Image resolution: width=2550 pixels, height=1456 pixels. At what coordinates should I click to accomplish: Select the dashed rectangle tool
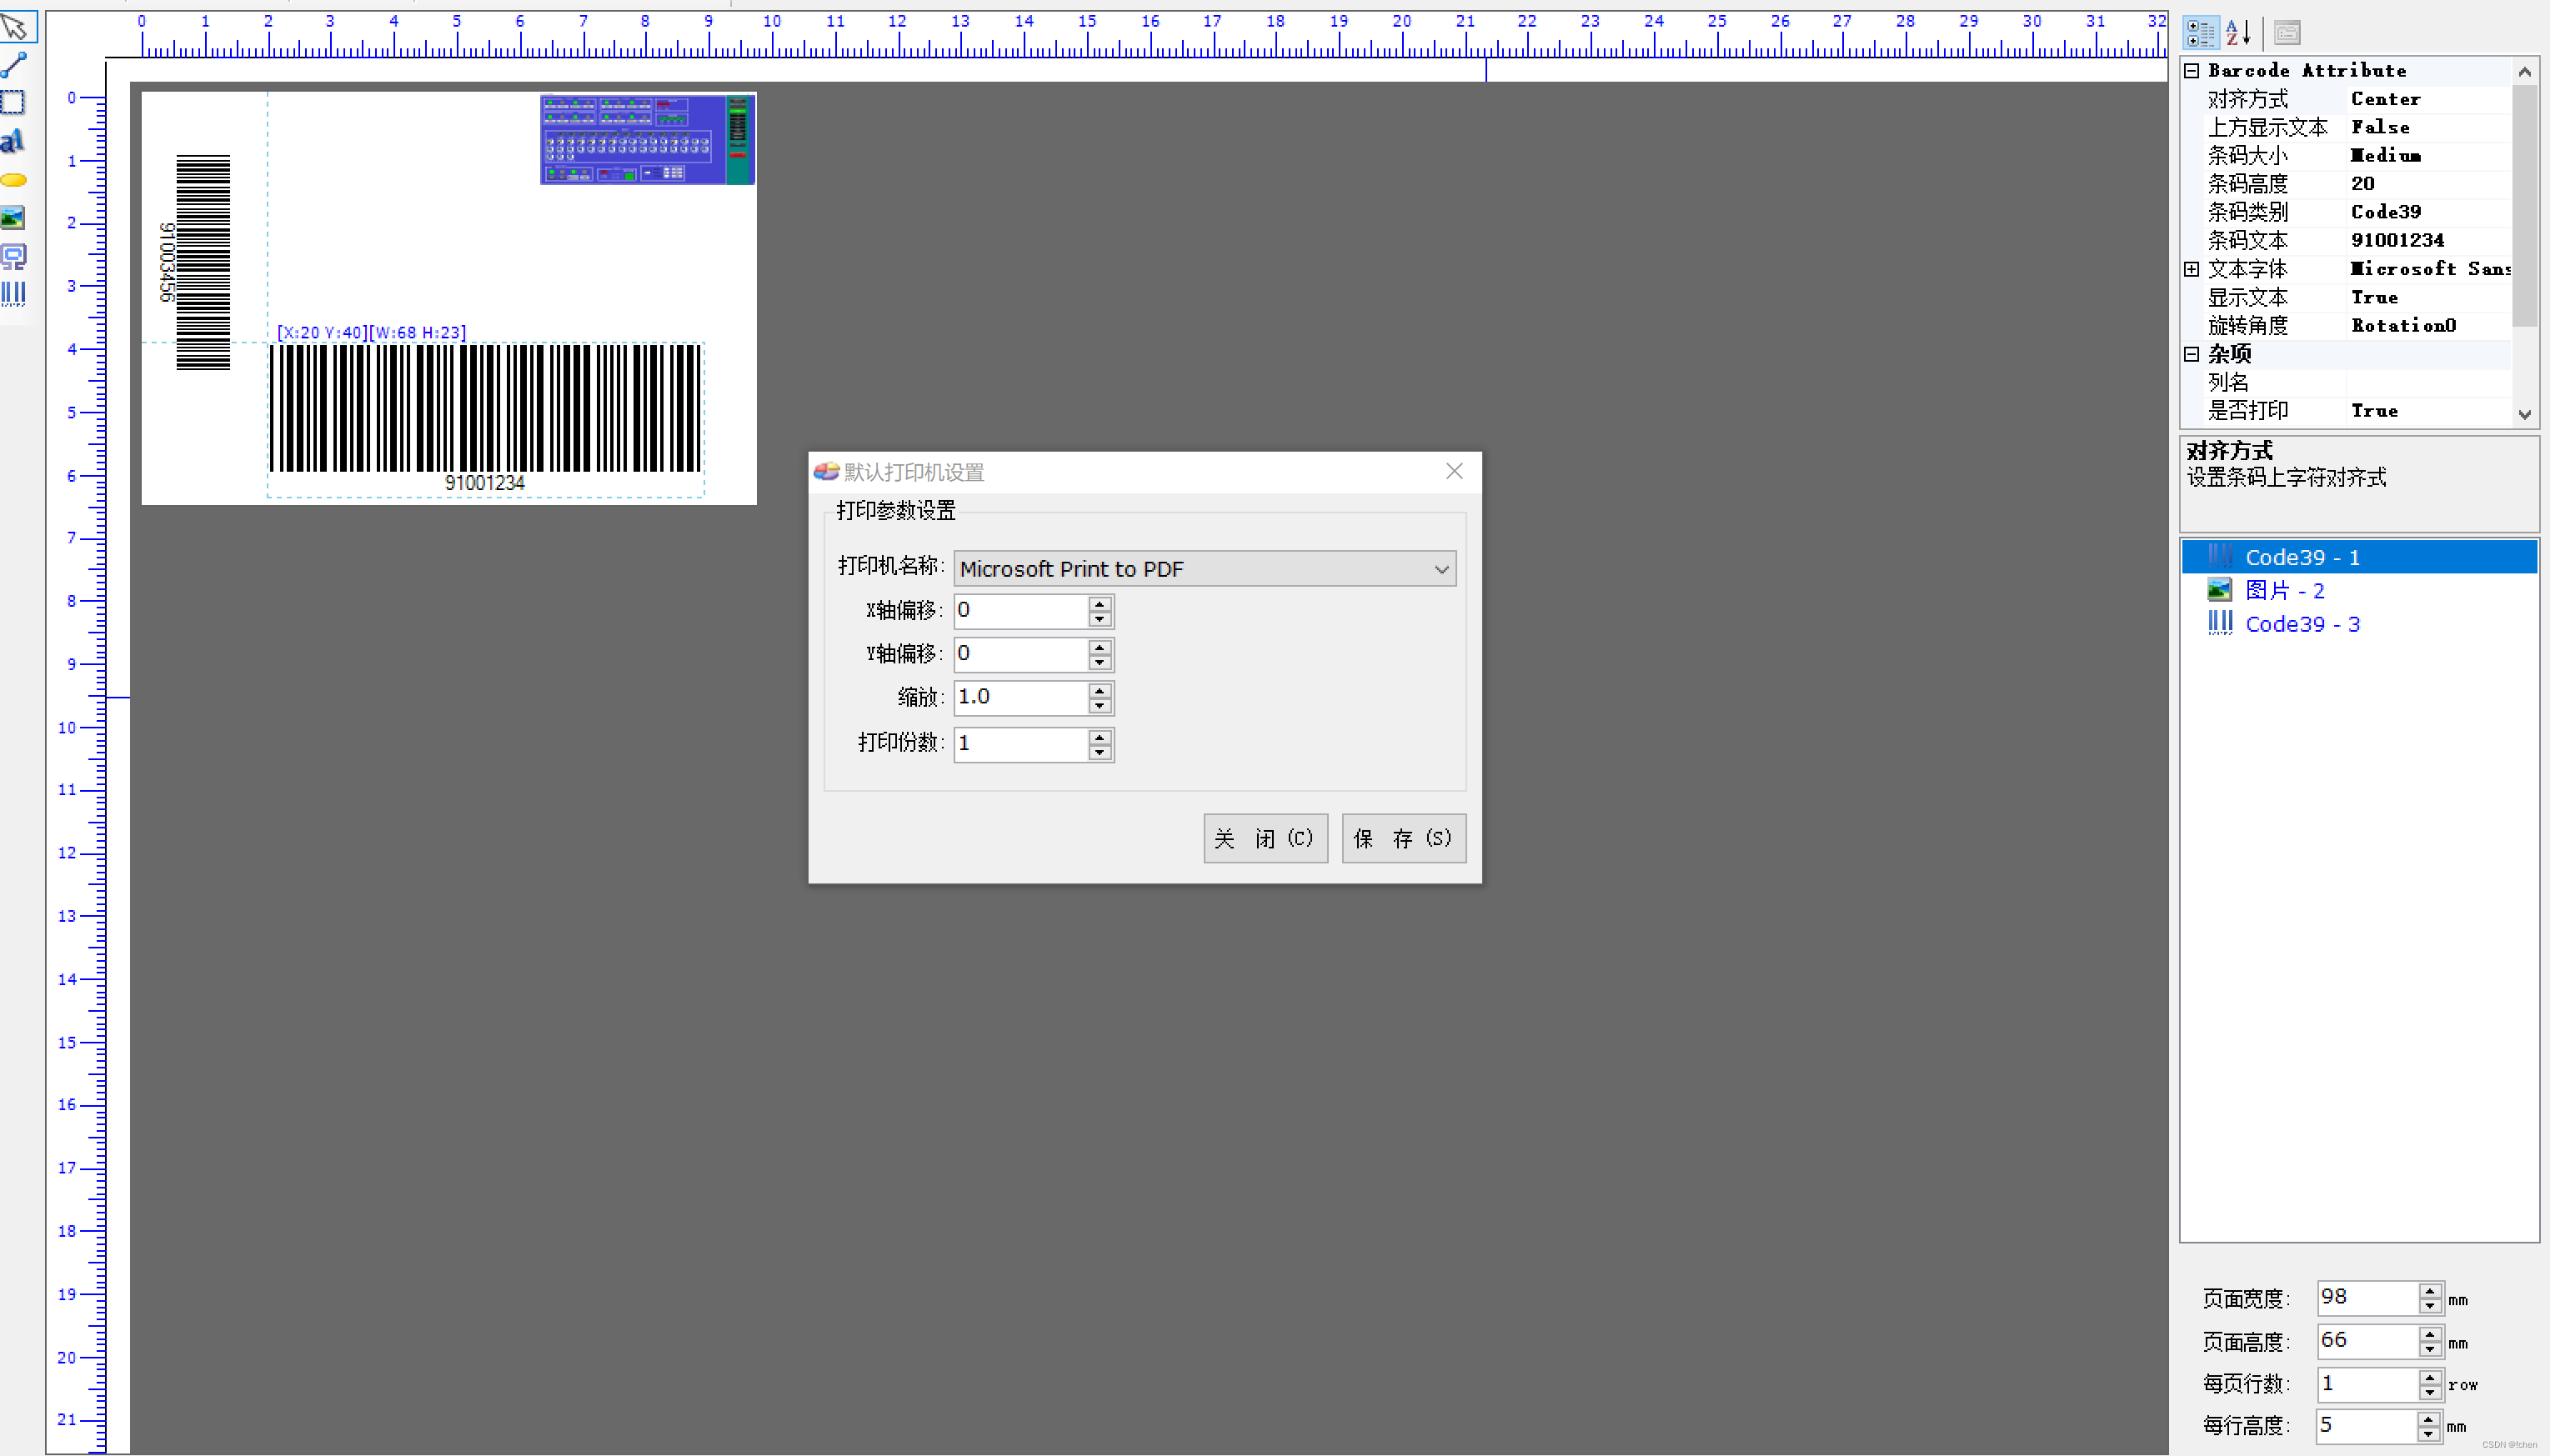pos(13,103)
